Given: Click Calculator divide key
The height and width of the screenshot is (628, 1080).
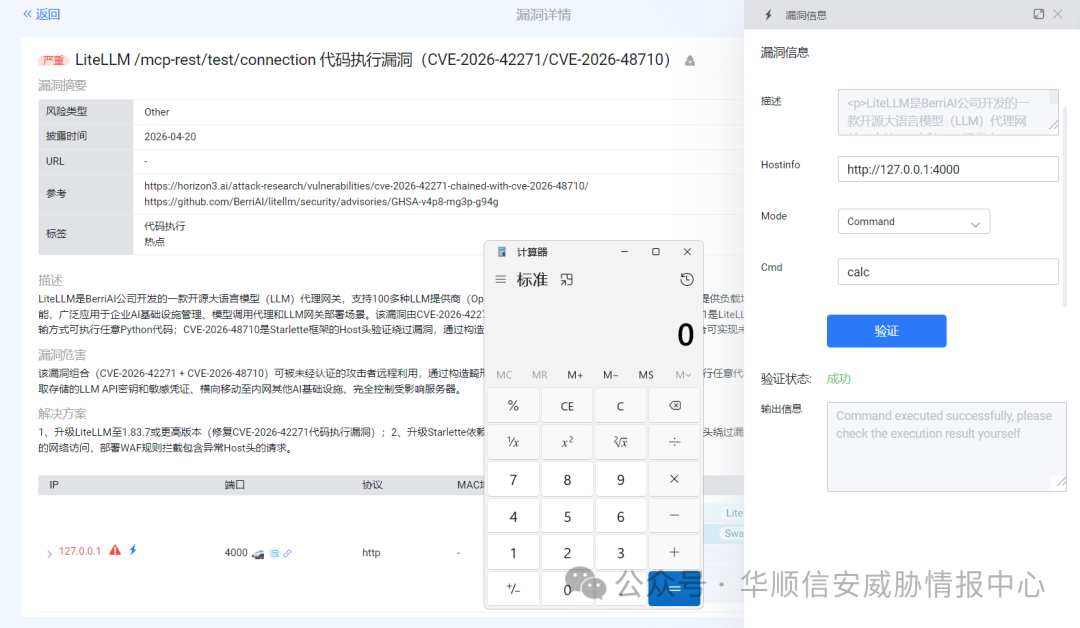Looking at the screenshot, I should click(674, 442).
